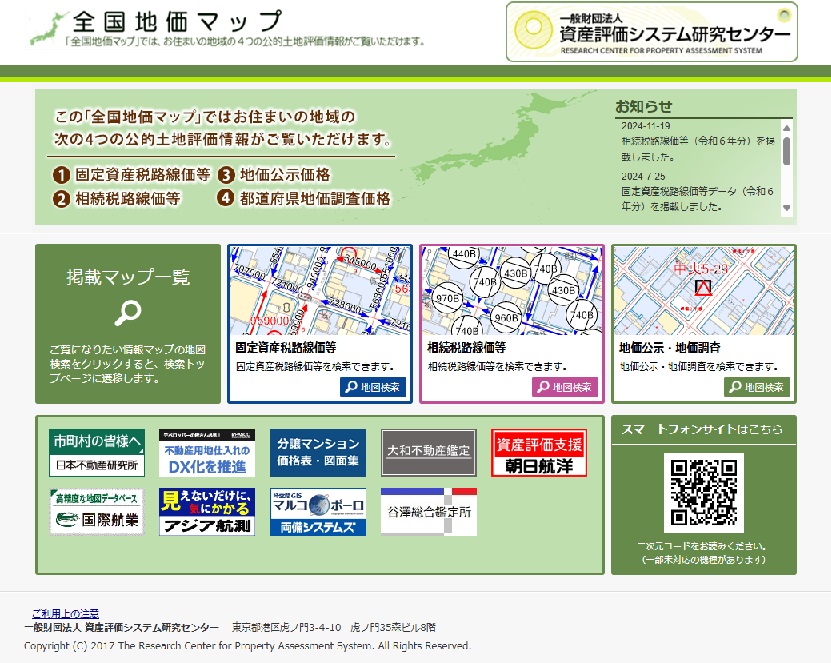Open the 分譲マンション価格表・図面集 banner
The height and width of the screenshot is (663, 831).
[317, 453]
